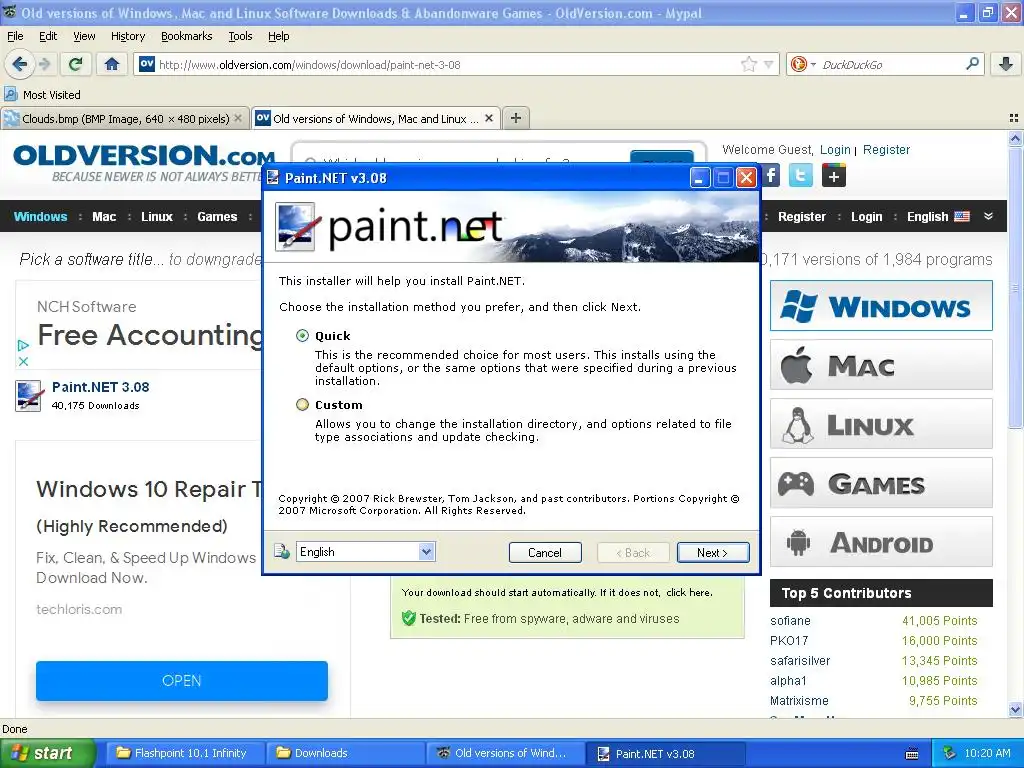Click the Games item in the site nav bar

pos(217,217)
